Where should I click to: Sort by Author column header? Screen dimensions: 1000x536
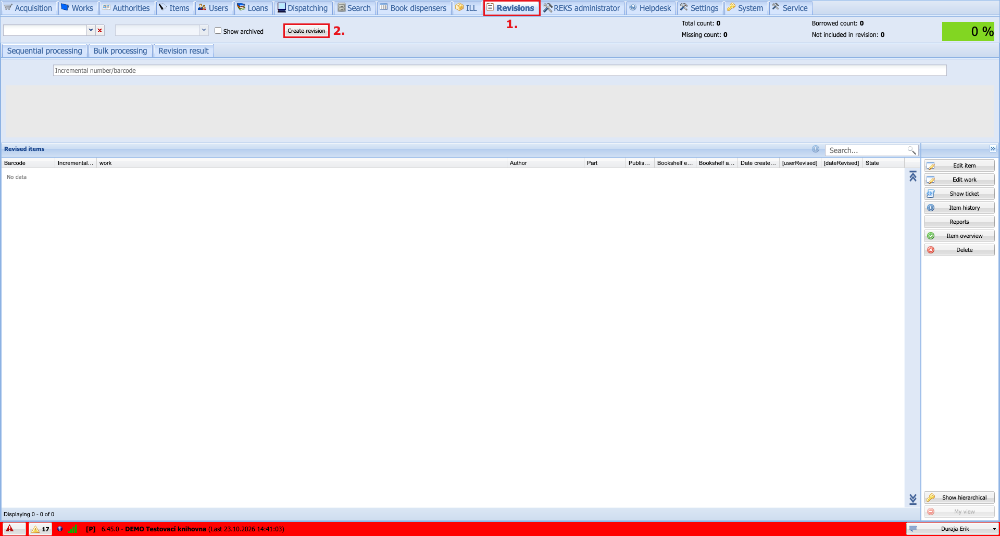pyautogui.click(x=545, y=163)
